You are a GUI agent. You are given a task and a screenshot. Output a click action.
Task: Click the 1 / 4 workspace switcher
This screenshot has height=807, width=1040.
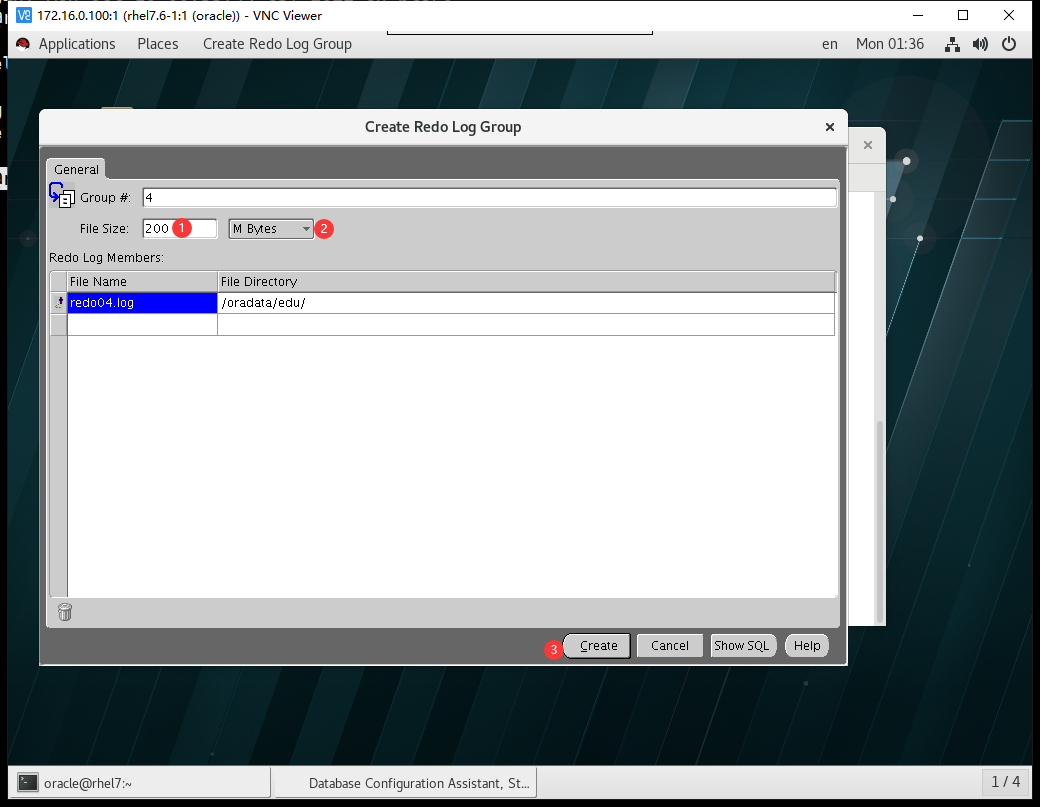[1006, 782]
